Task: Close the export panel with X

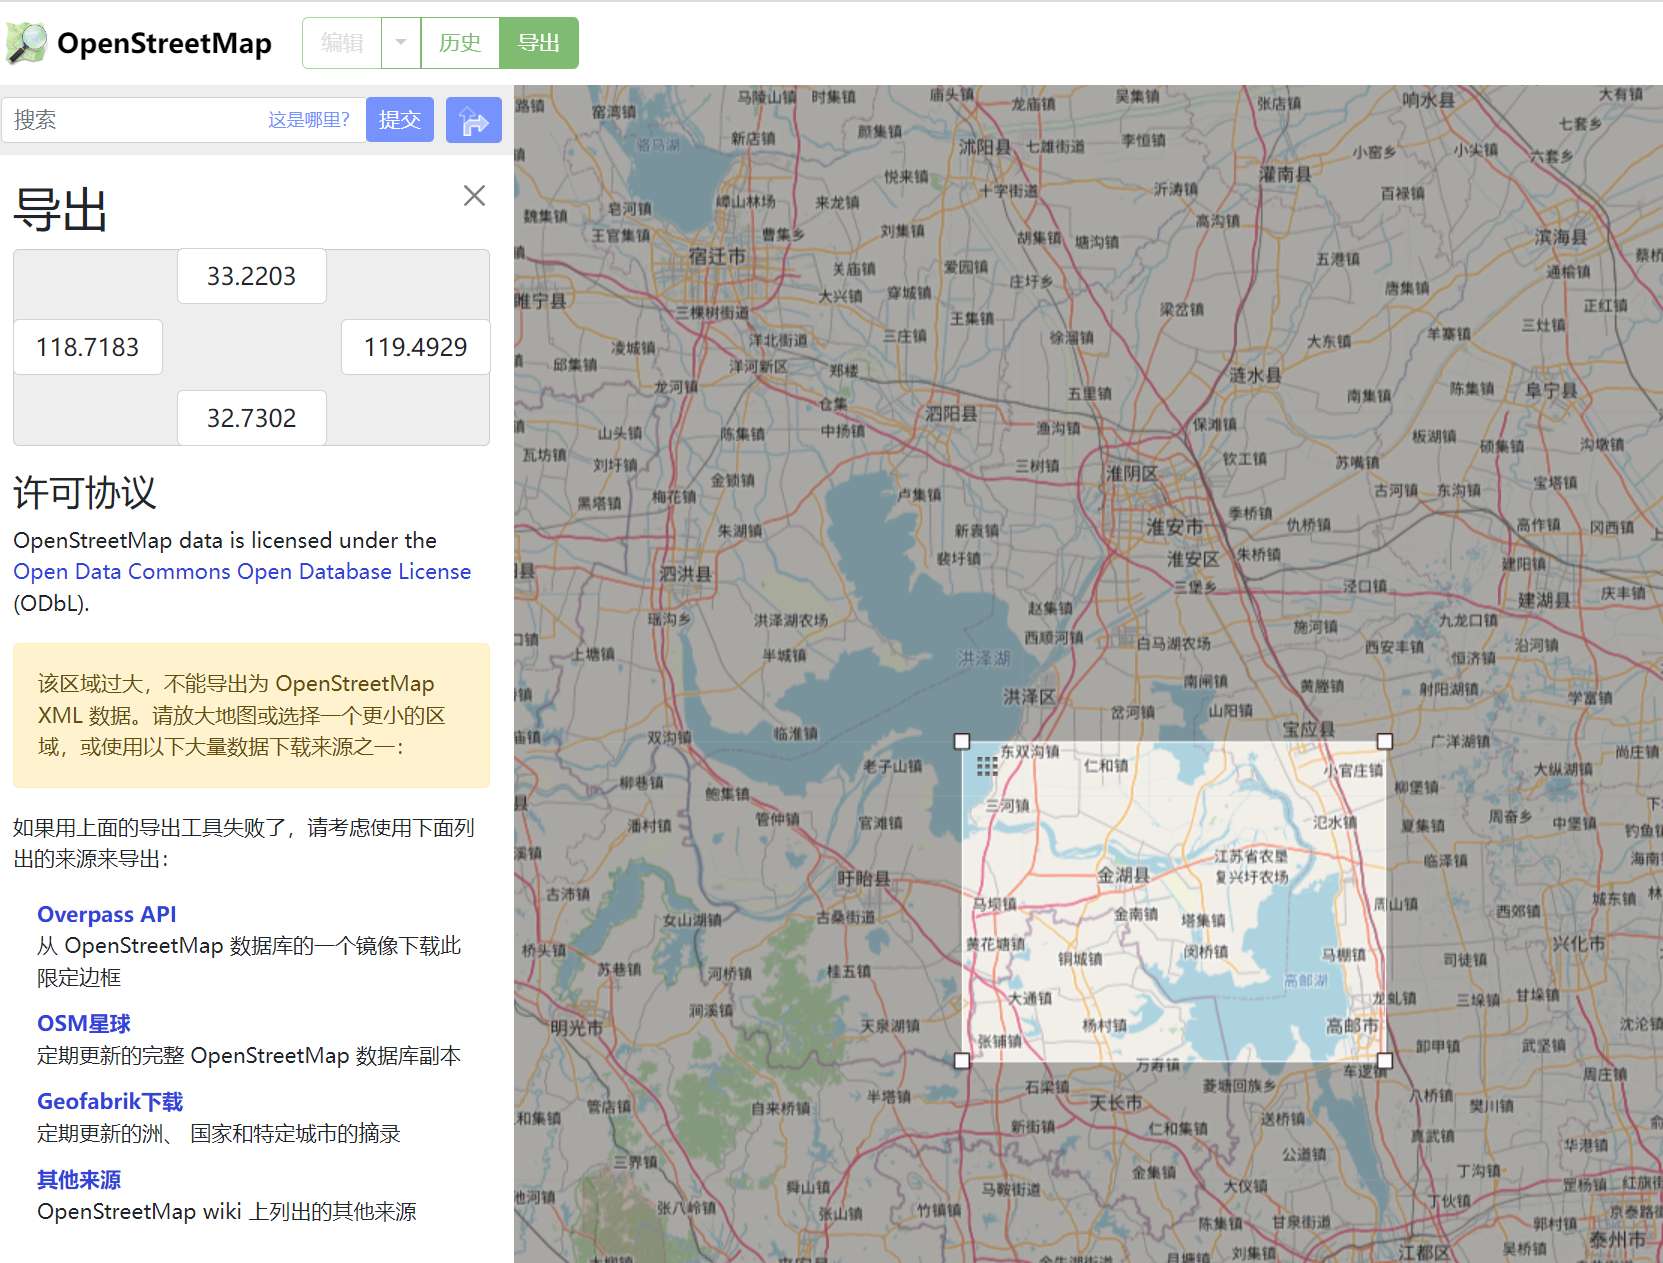Action: (x=474, y=196)
